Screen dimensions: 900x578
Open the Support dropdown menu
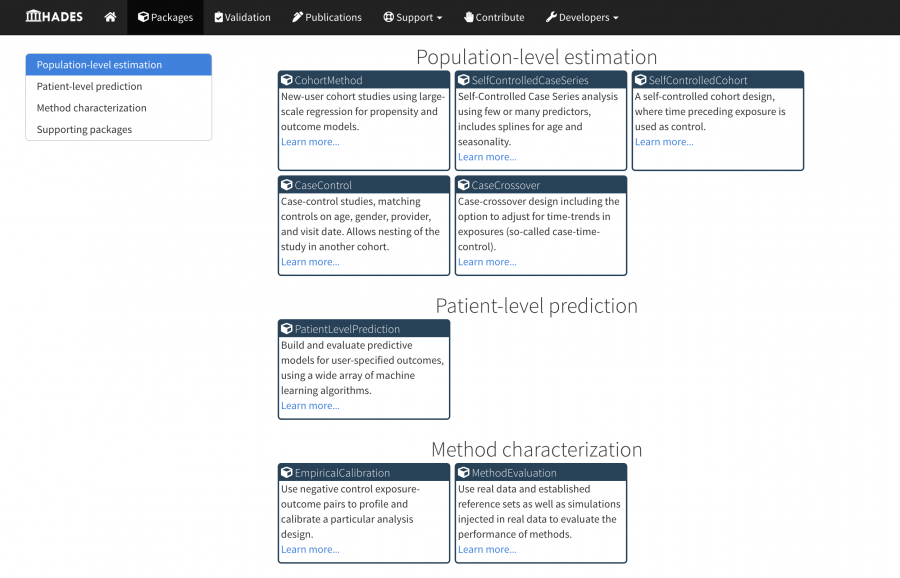click(412, 17)
